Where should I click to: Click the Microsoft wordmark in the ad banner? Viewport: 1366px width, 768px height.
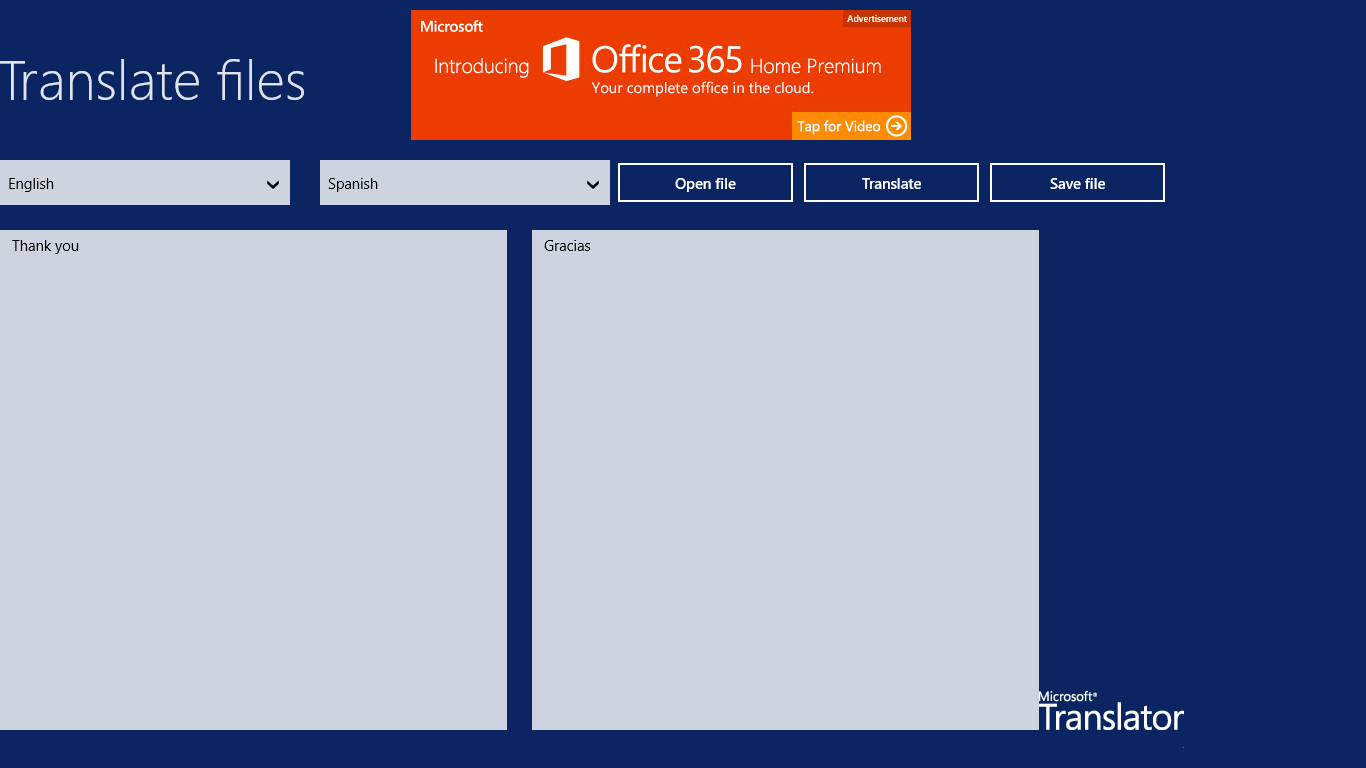pyautogui.click(x=451, y=26)
